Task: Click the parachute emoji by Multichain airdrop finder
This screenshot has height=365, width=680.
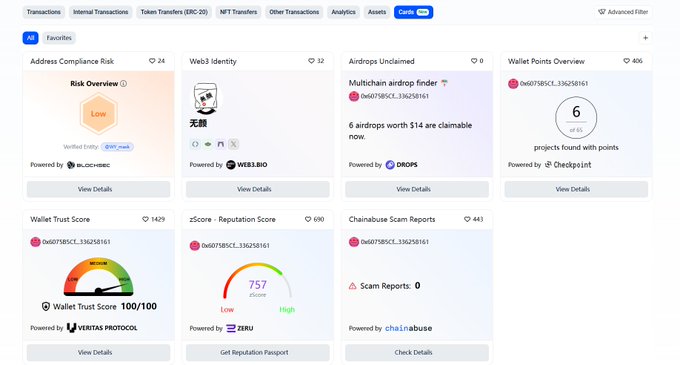Action: 444,83
